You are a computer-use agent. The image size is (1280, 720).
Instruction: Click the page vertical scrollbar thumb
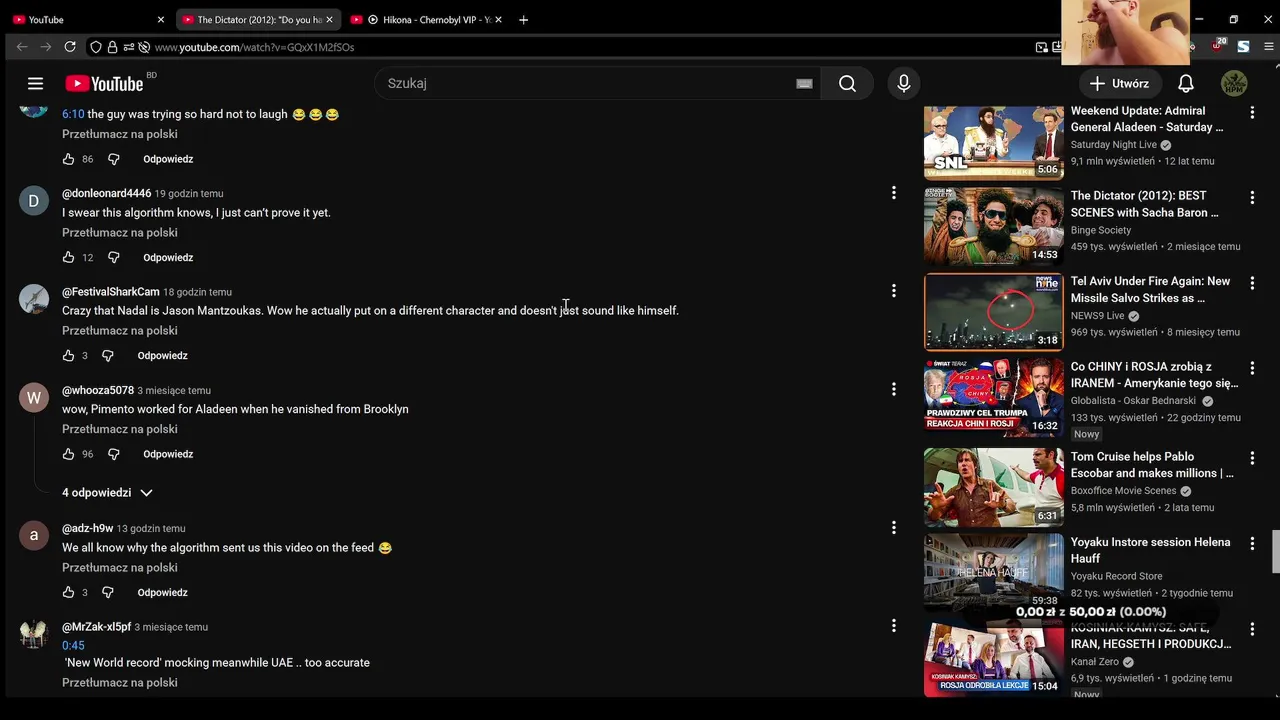coord(1275,552)
